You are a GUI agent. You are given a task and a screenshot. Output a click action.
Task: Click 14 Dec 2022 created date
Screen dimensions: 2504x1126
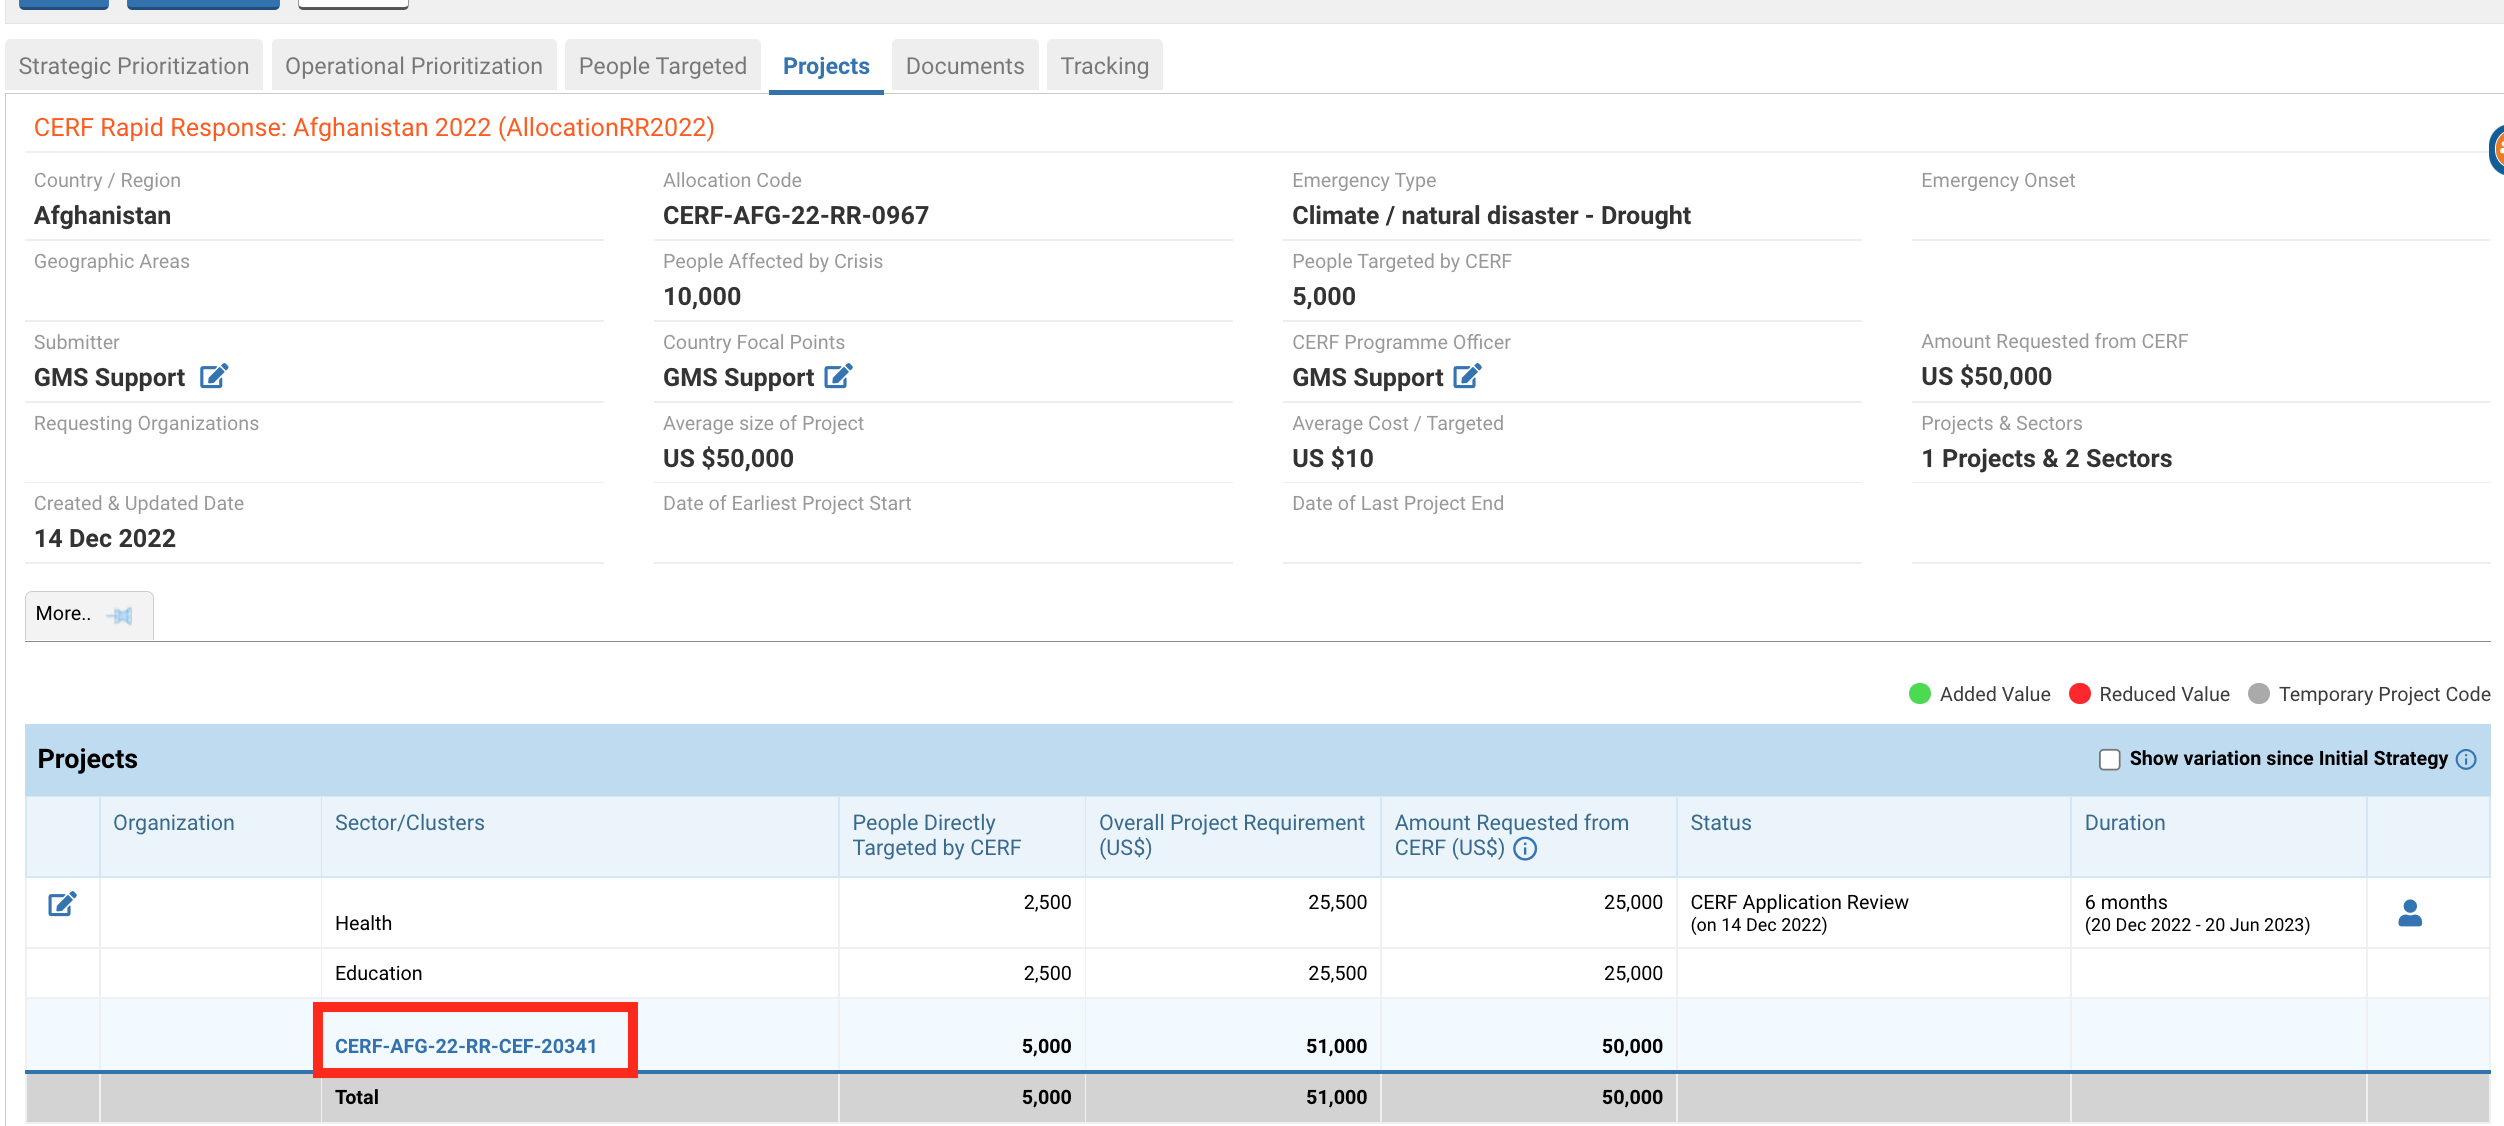(105, 539)
